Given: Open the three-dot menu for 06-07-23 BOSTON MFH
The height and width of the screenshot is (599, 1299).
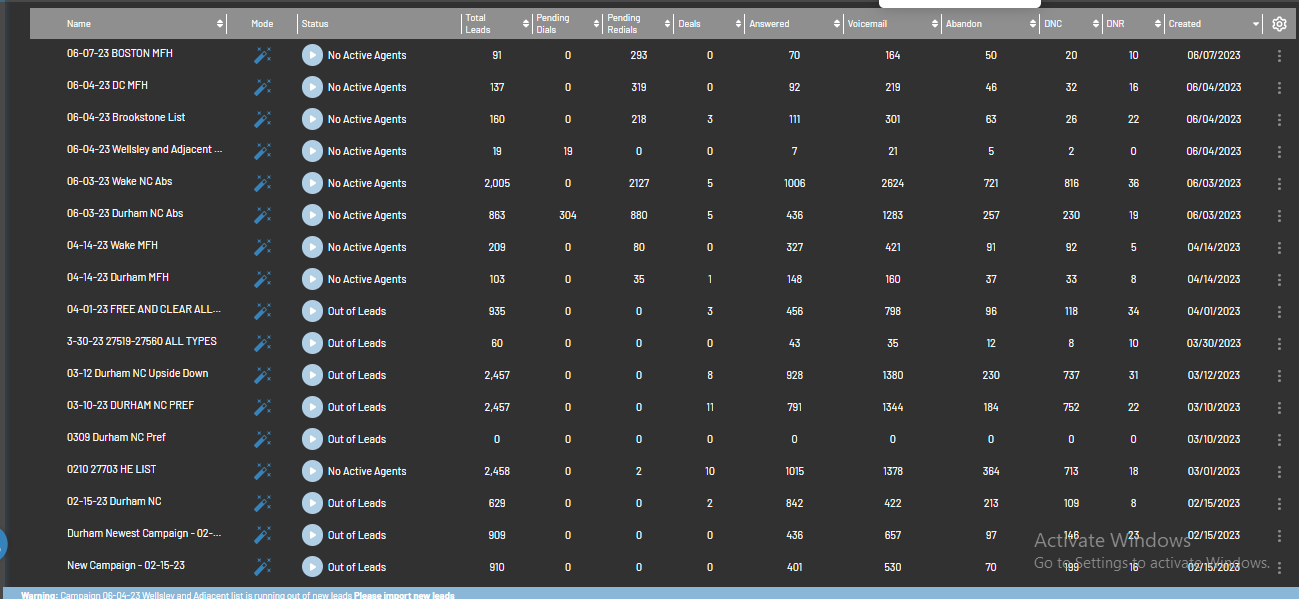Looking at the screenshot, I should pos(1279,55).
